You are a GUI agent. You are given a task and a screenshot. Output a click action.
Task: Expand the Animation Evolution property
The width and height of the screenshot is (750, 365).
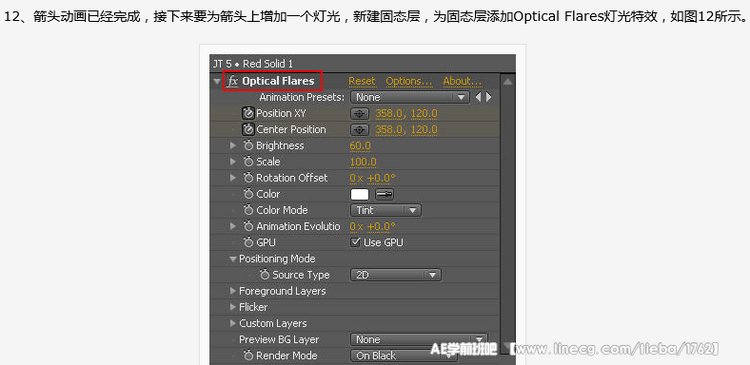pos(233,226)
